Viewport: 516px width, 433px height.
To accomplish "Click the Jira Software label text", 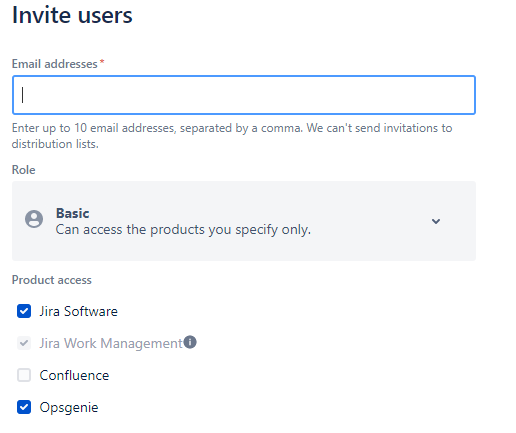I will click(78, 311).
